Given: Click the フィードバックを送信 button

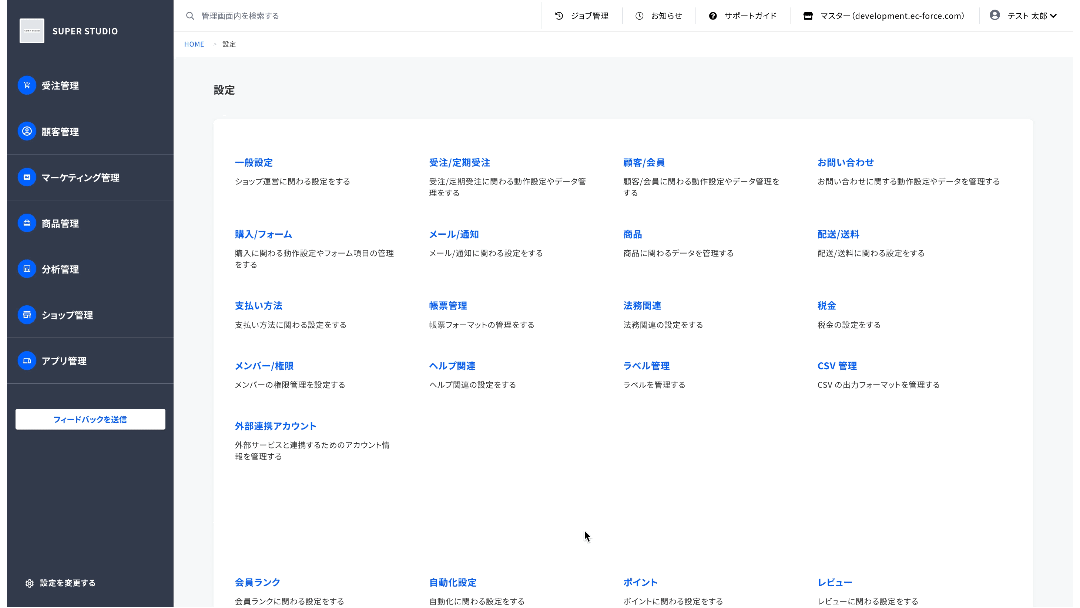Looking at the screenshot, I should (90, 419).
